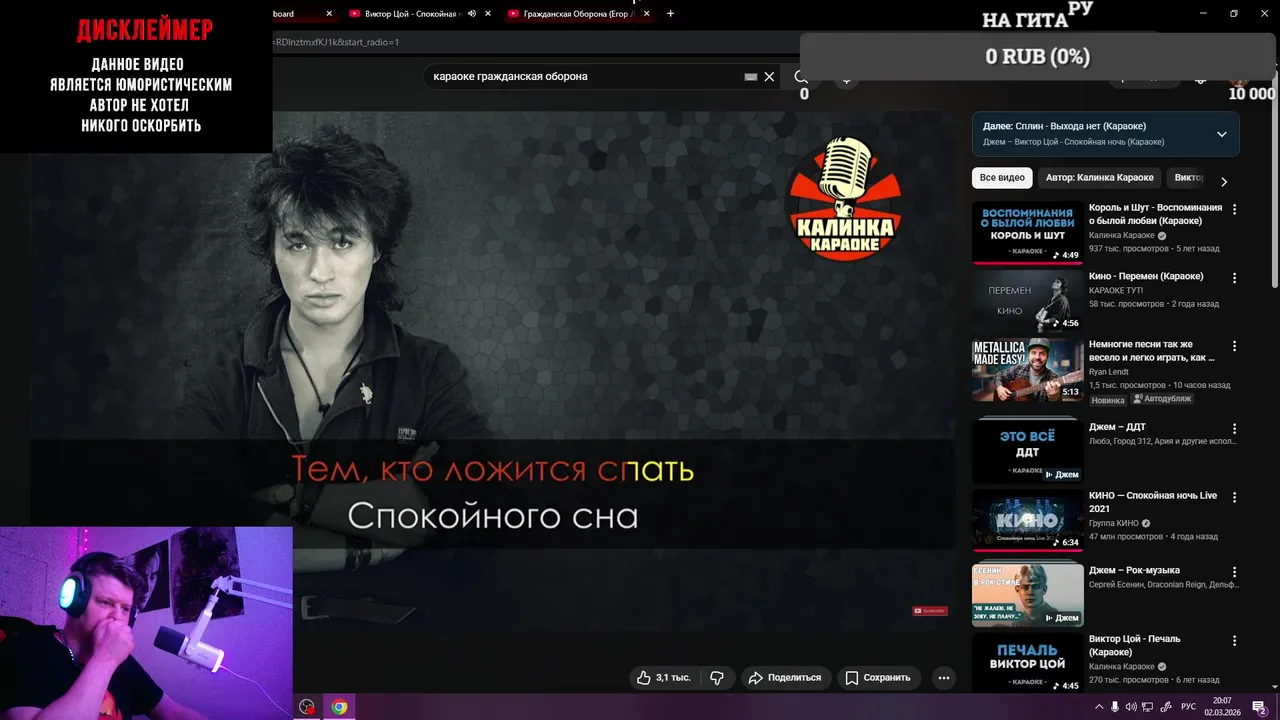
Task: Open menu for 'Король и Шут - Воспоминания' video
Action: 1234,210
